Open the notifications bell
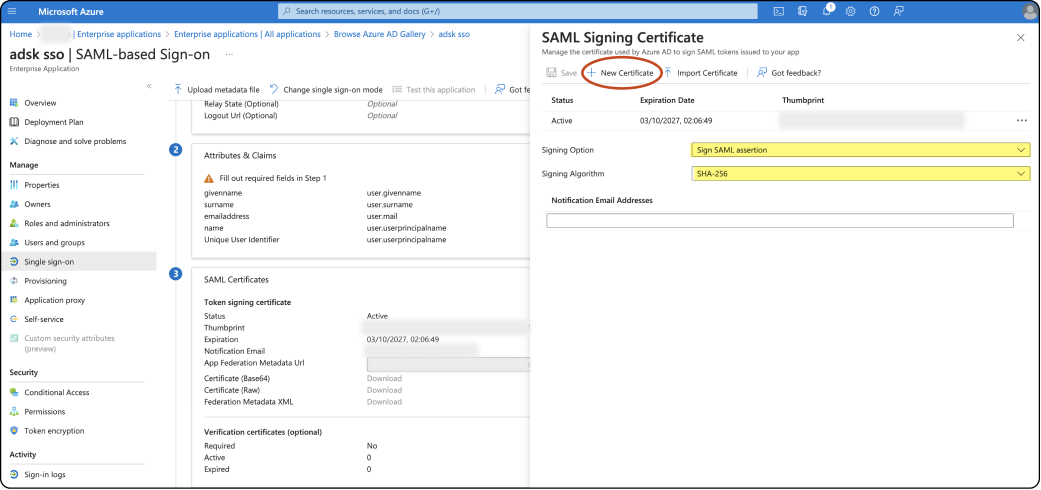Screen dimensions: 1041x490 [x=827, y=11]
